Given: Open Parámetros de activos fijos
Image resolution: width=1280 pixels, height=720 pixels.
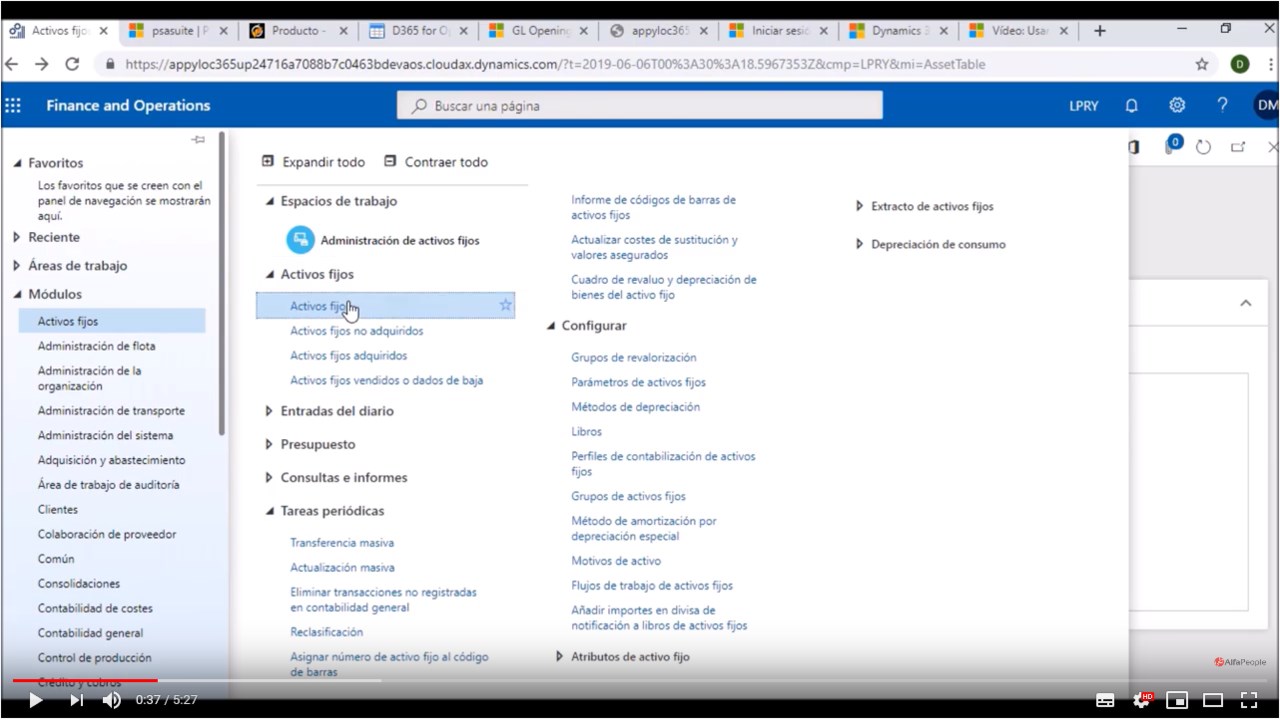Looking at the screenshot, I should click(x=638, y=382).
